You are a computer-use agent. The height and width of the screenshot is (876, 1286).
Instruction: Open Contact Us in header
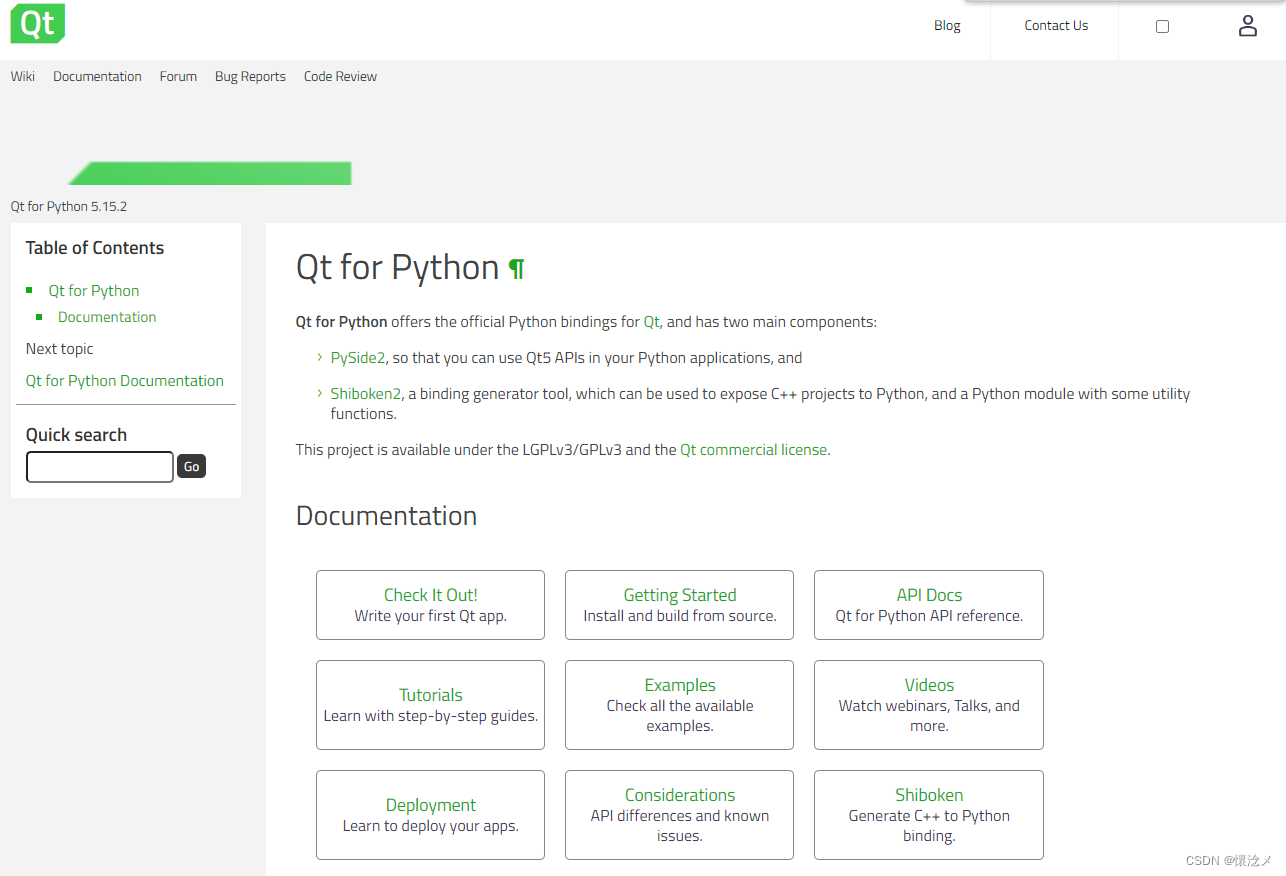coord(1056,26)
